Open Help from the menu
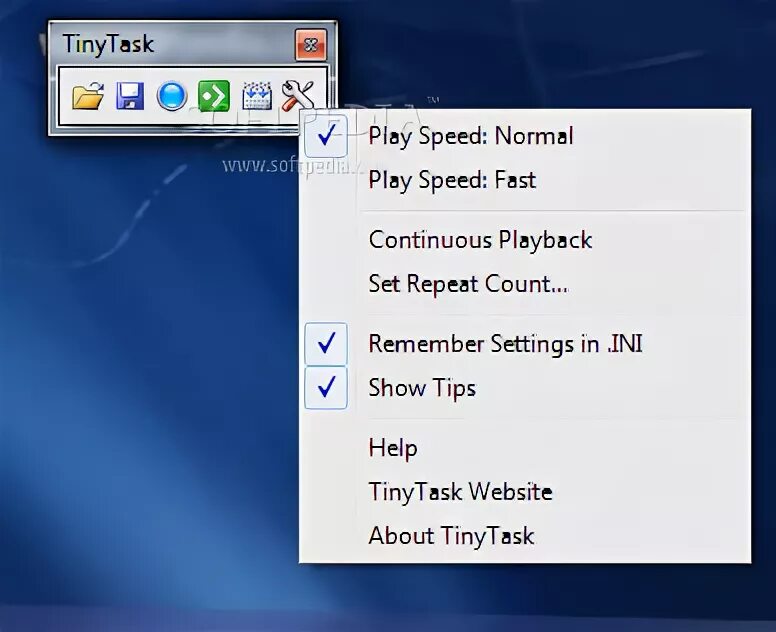776x632 pixels. (x=525, y=448)
